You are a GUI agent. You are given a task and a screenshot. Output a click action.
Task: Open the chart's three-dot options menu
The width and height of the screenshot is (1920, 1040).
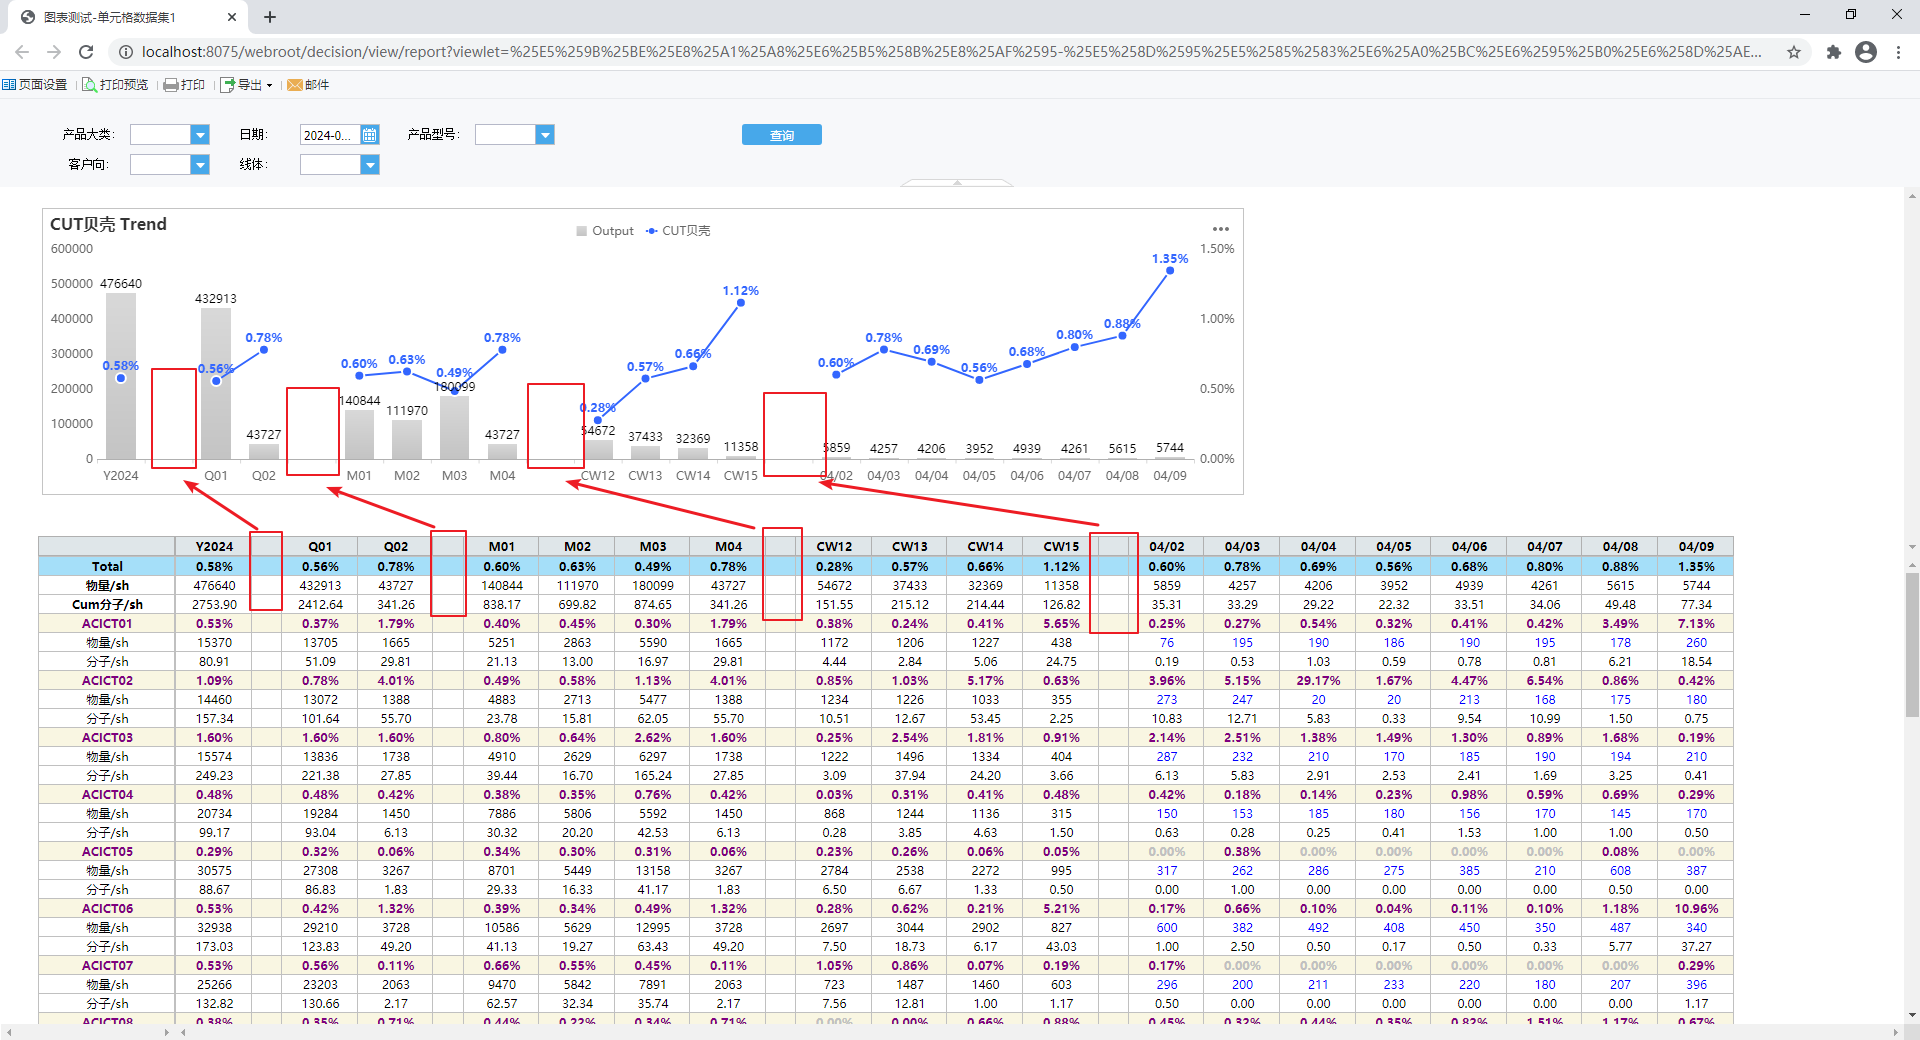pos(1221,229)
